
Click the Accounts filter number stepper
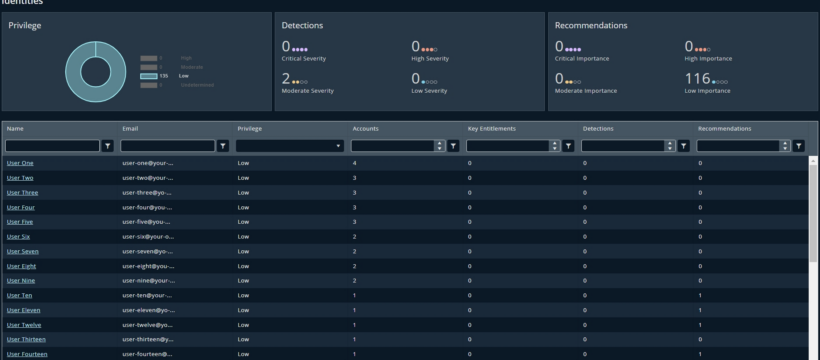click(x=440, y=146)
